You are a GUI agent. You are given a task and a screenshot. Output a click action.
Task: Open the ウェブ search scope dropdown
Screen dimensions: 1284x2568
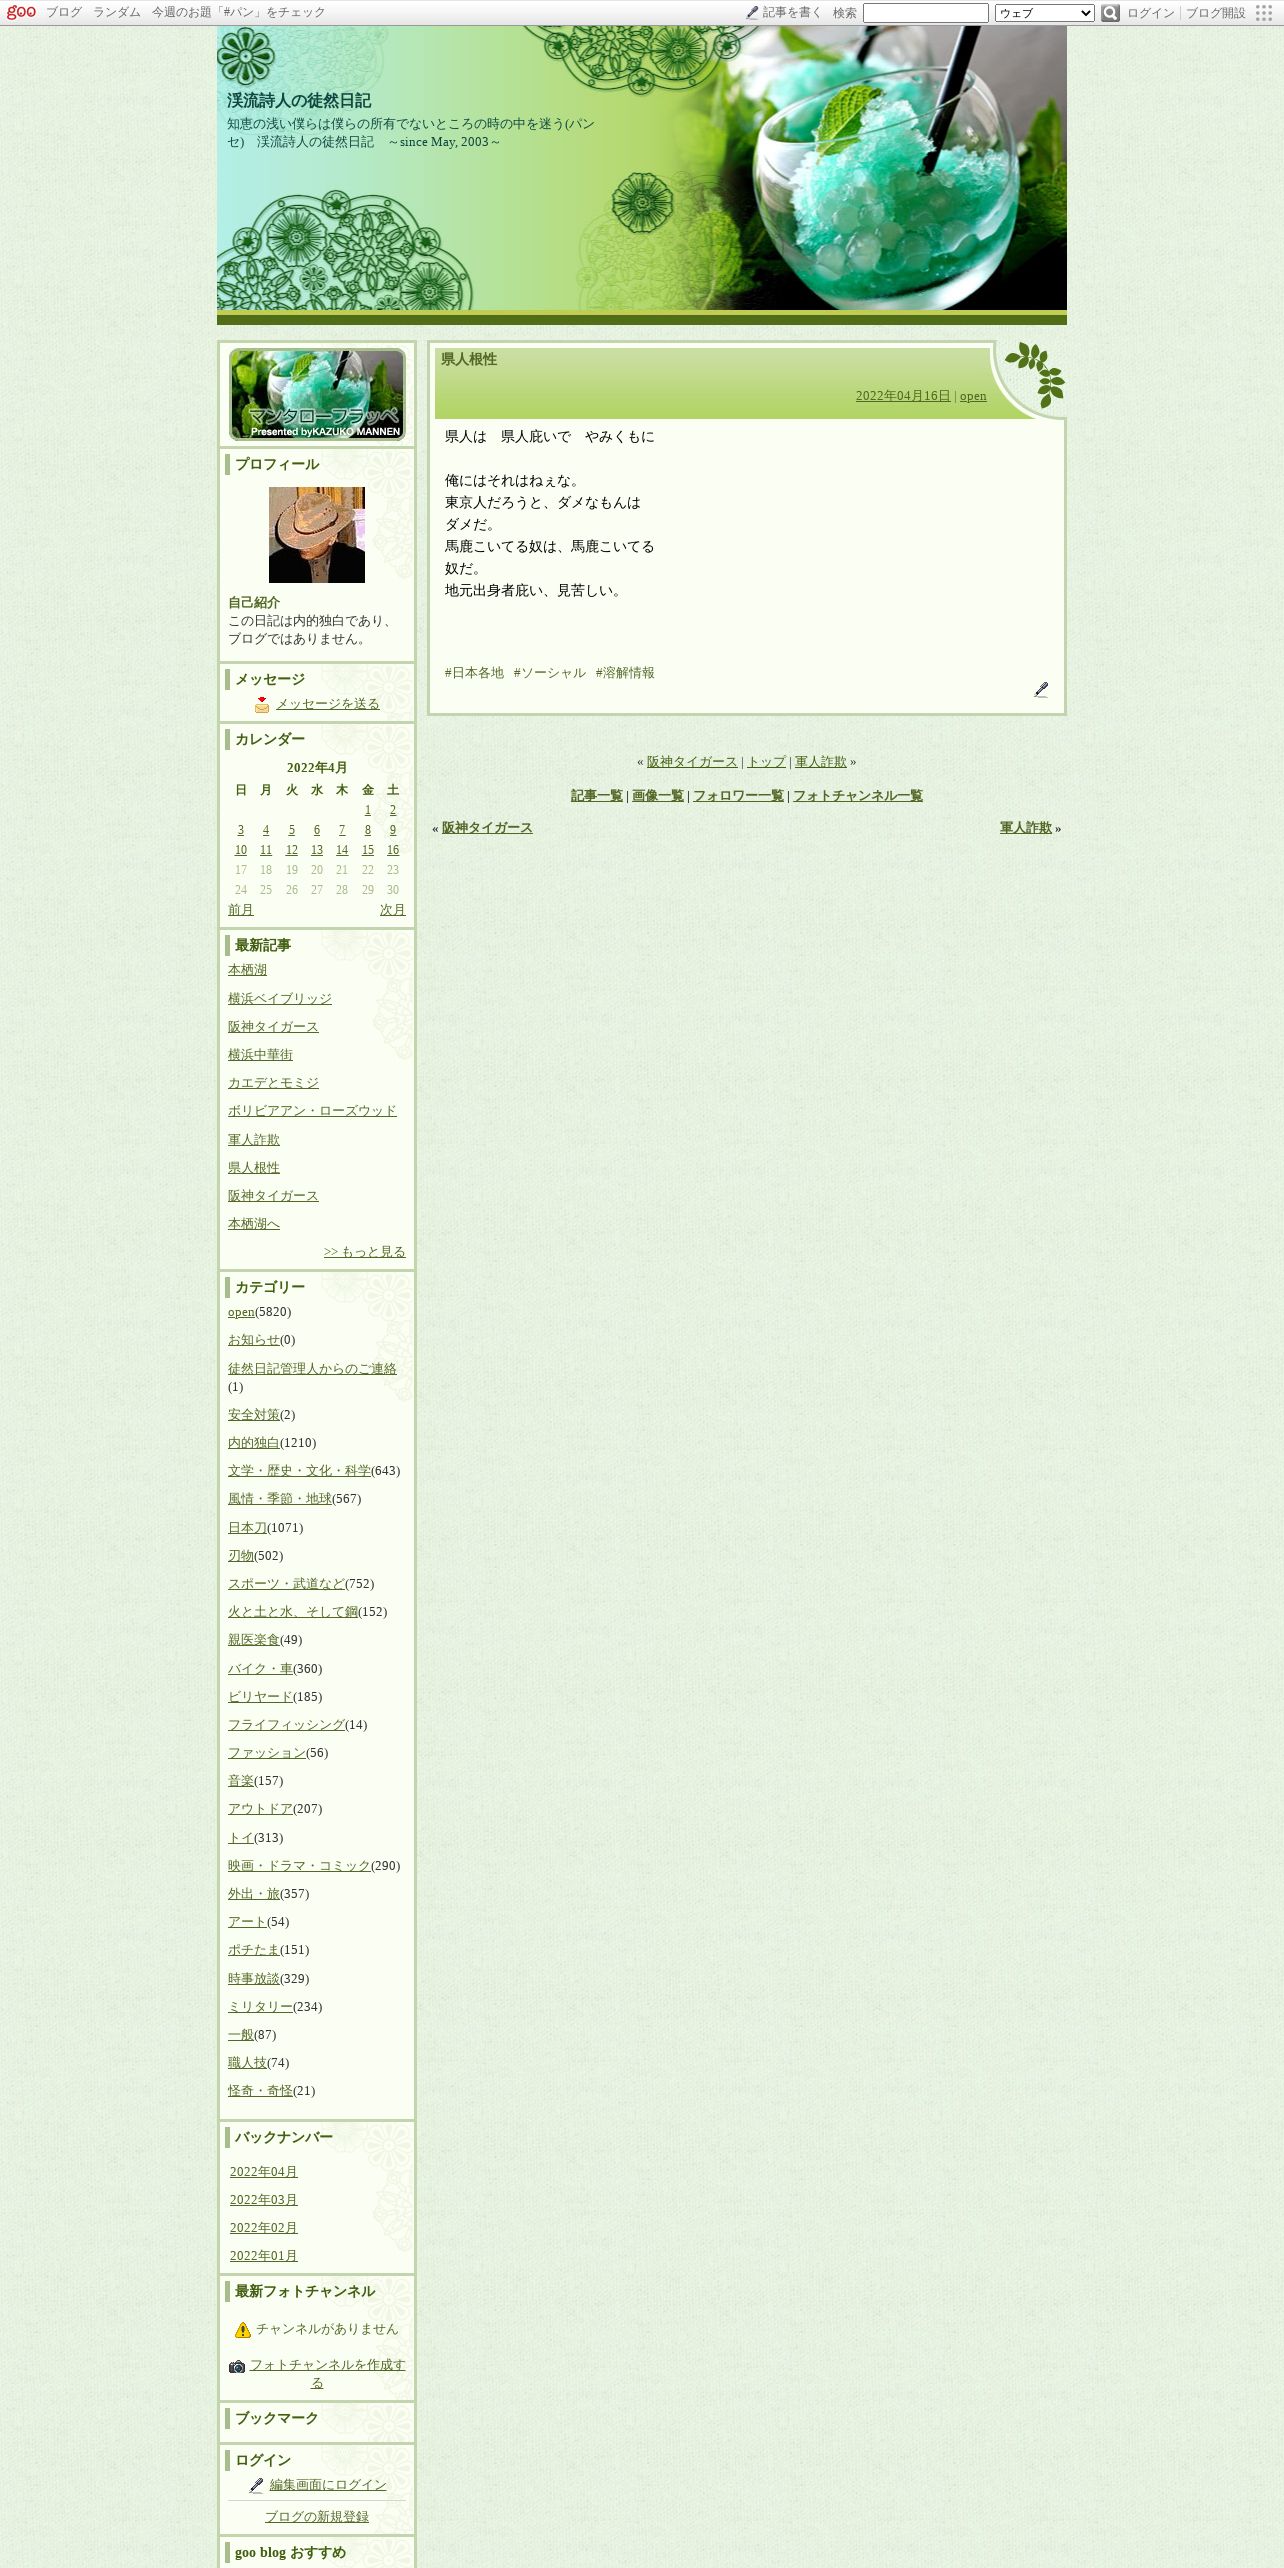(x=1044, y=13)
